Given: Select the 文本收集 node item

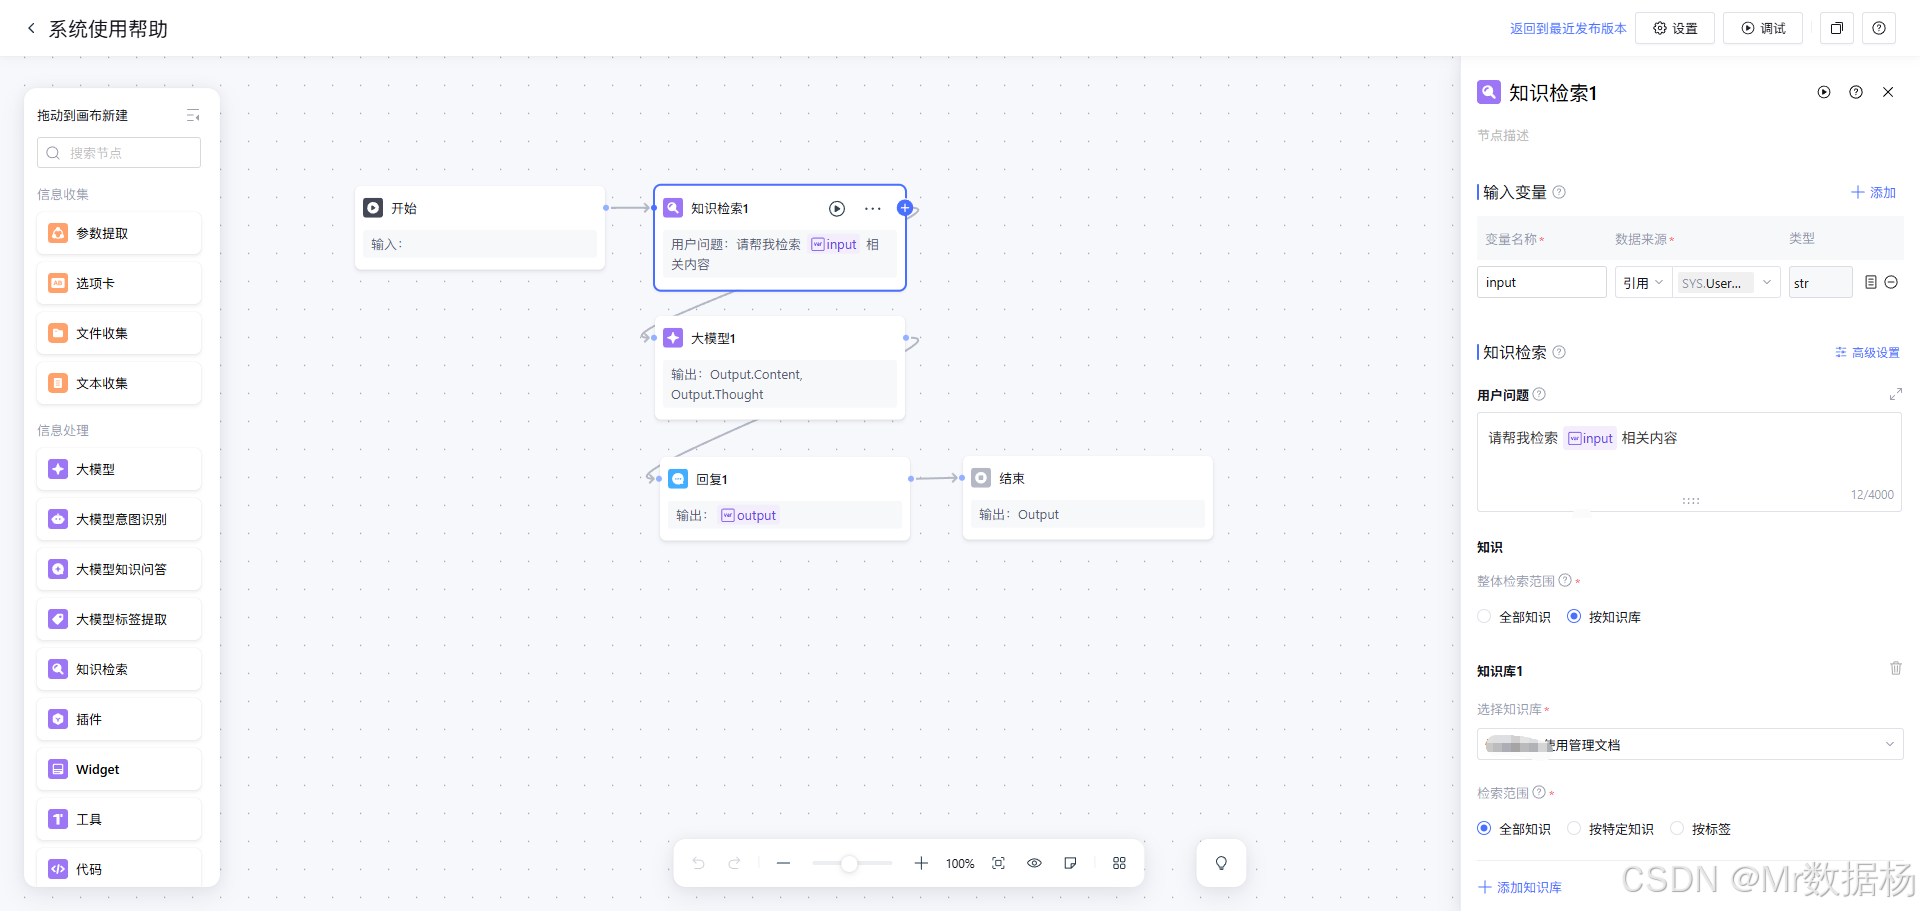Looking at the screenshot, I should 119,383.
